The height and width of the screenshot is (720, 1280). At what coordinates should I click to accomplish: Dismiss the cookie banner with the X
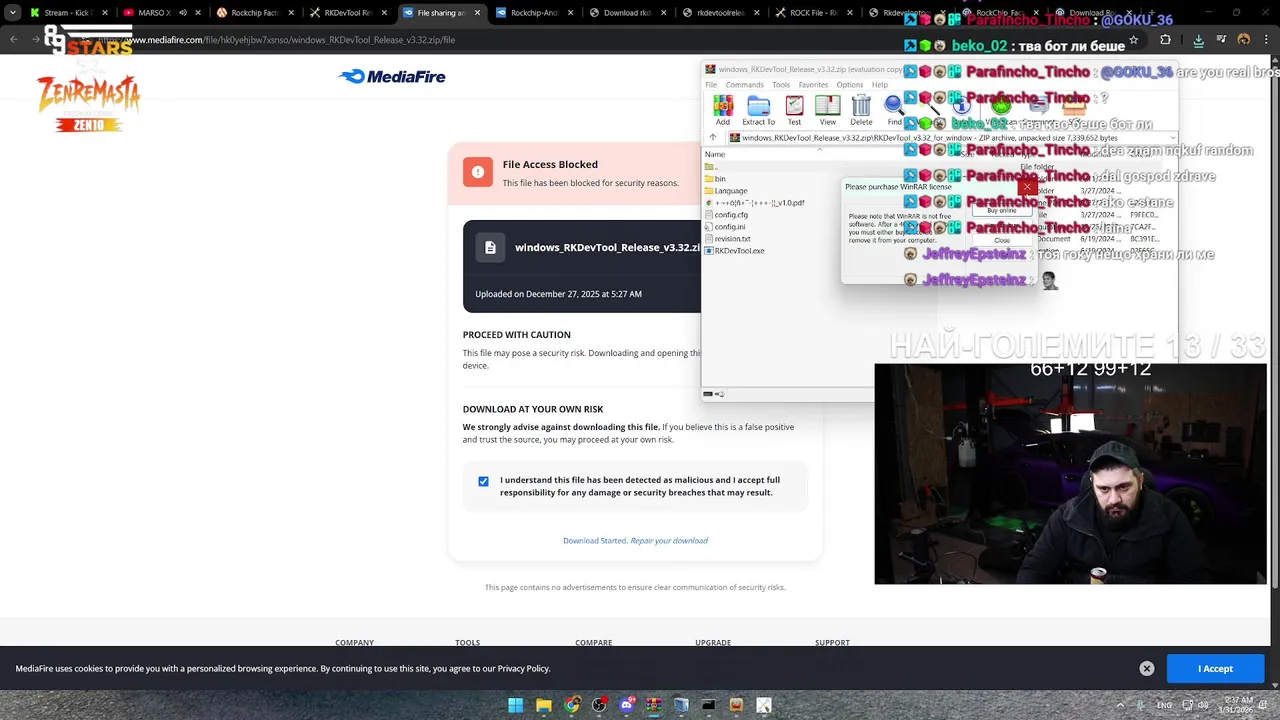(1147, 668)
